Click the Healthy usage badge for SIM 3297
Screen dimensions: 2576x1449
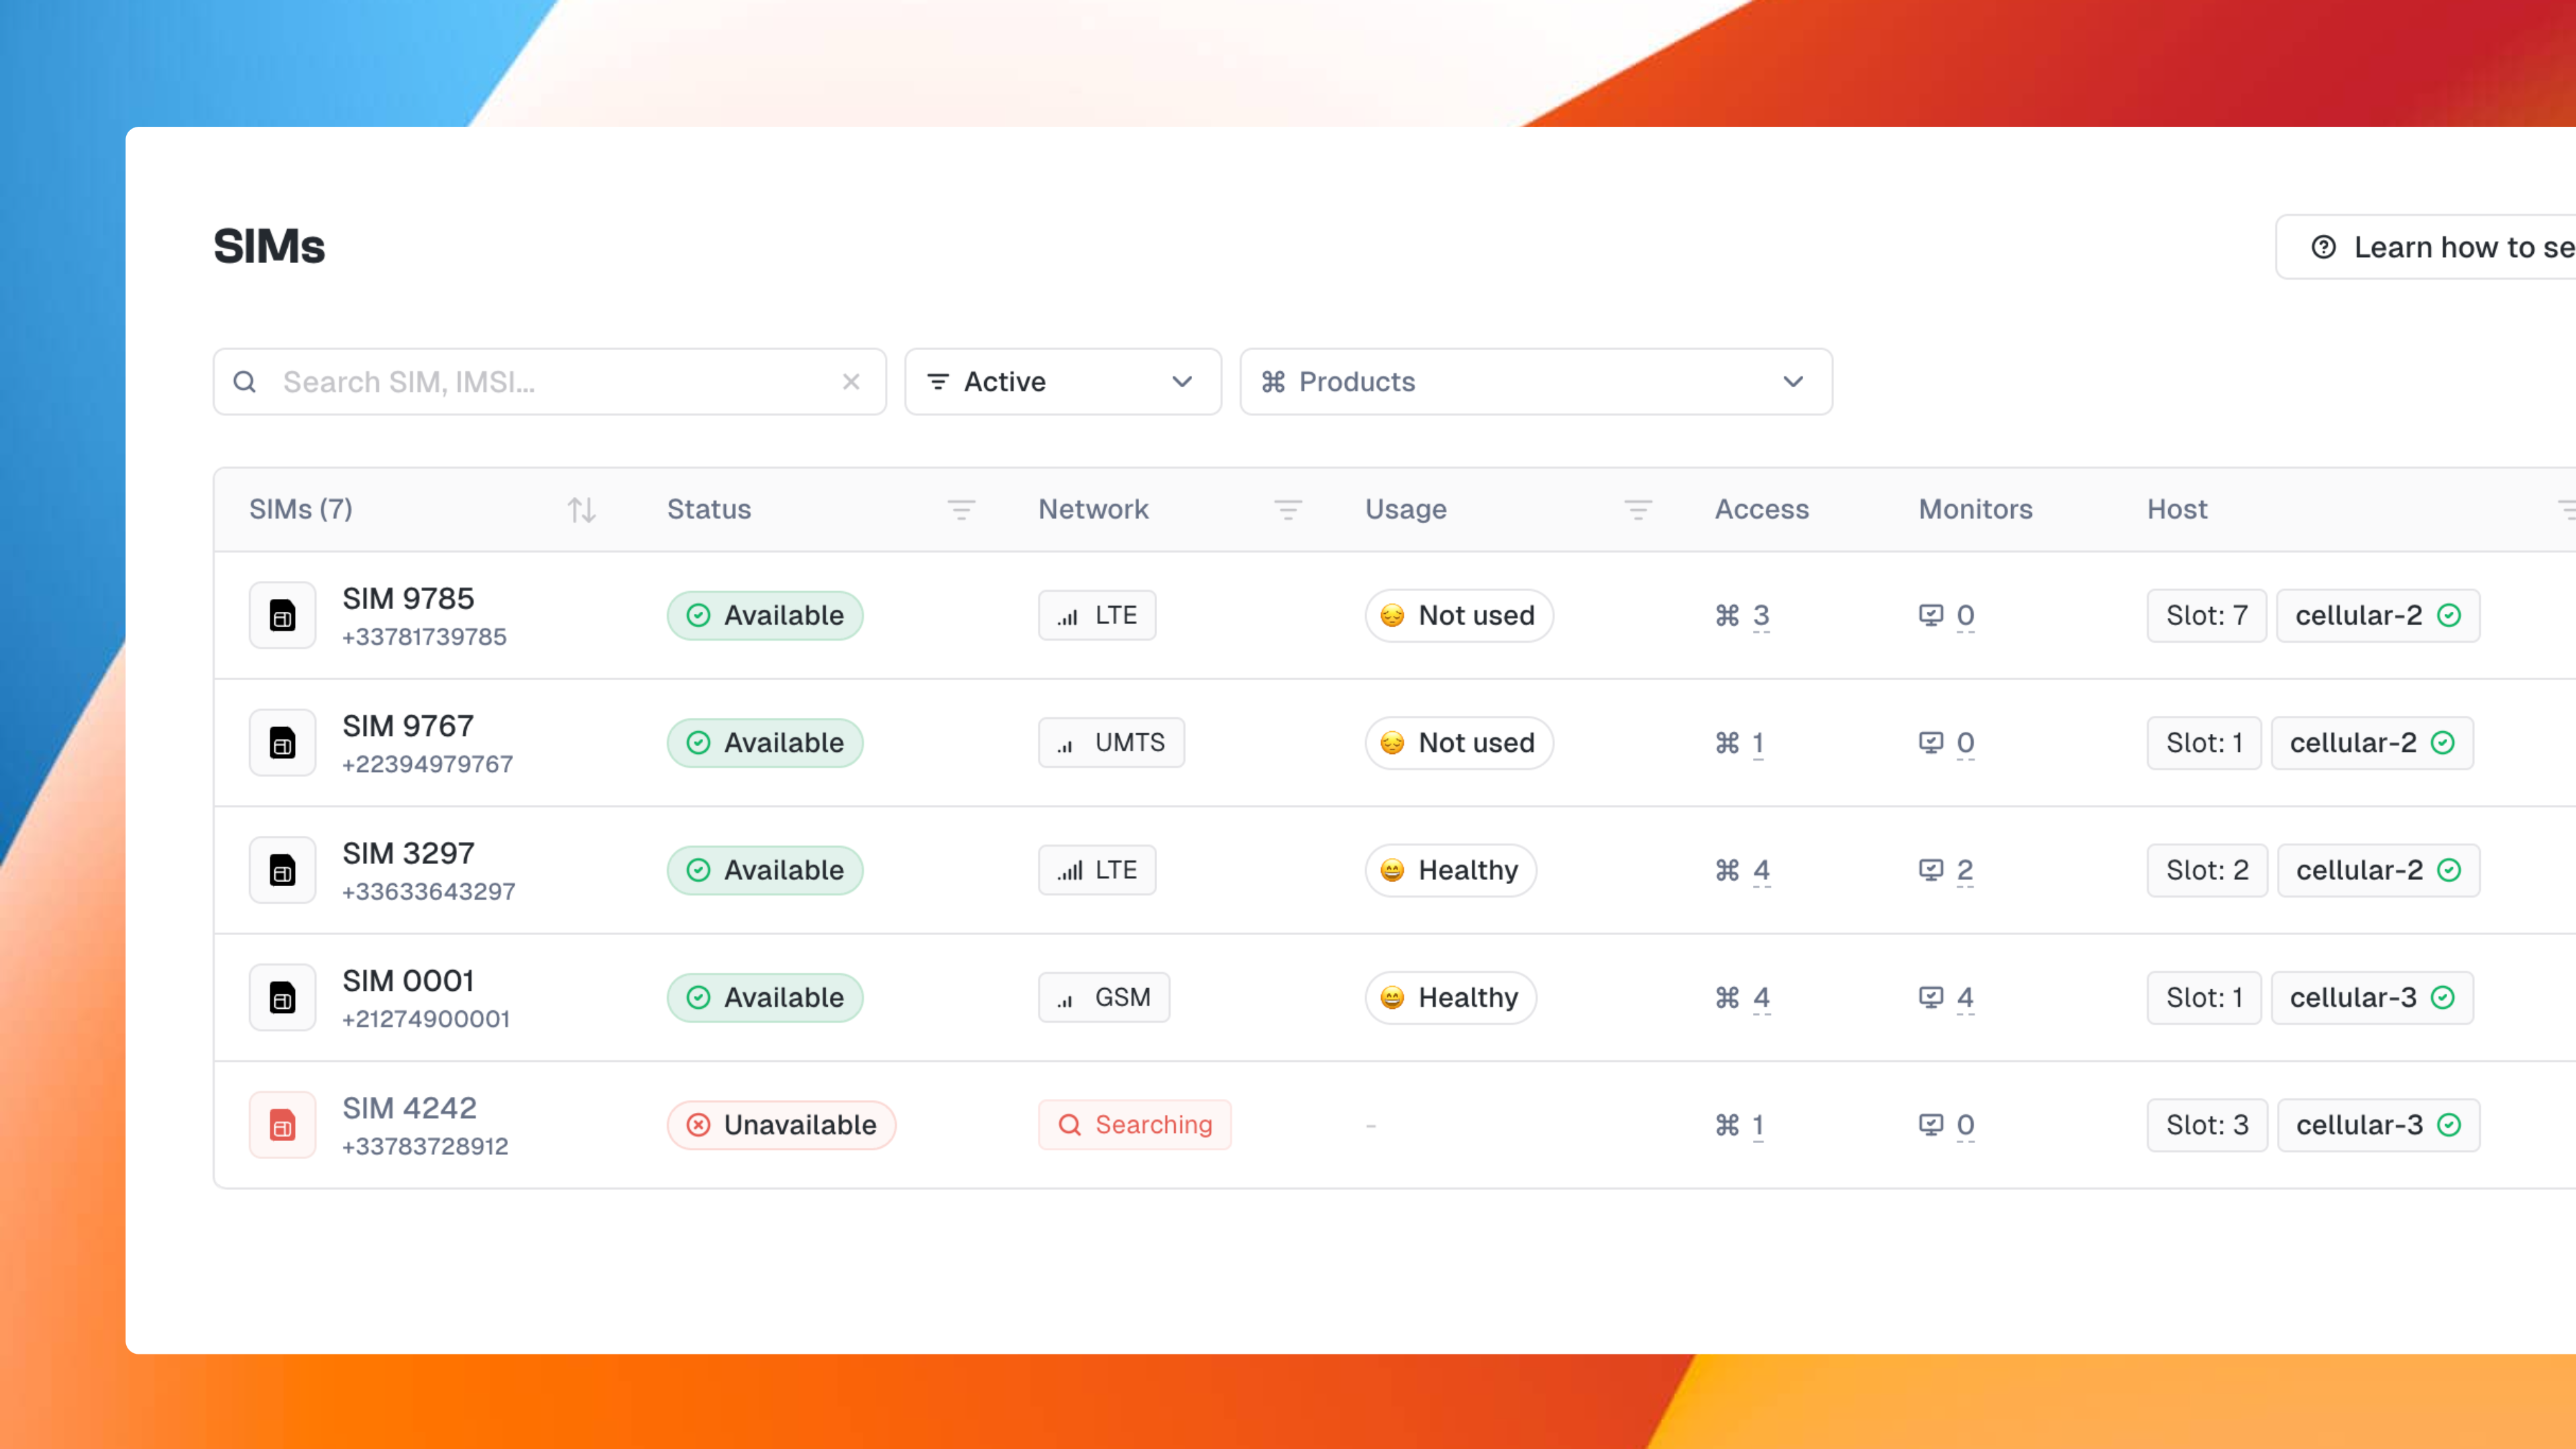pyautogui.click(x=1450, y=870)
